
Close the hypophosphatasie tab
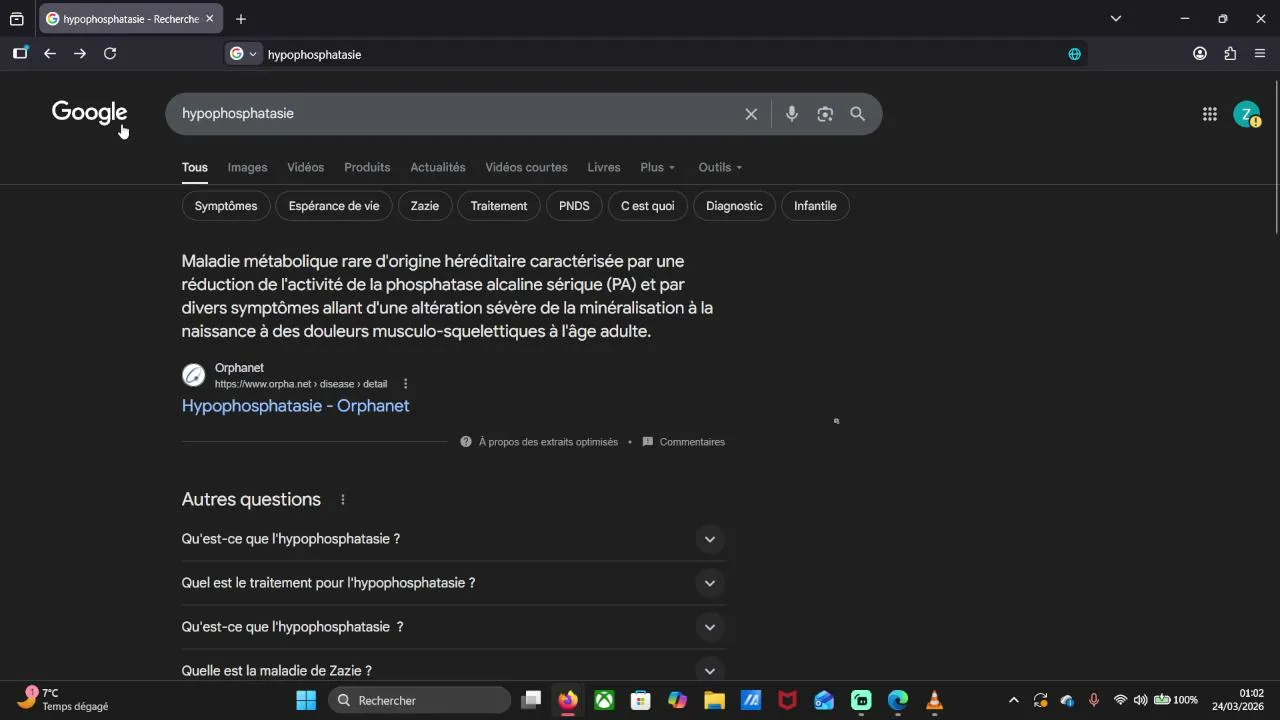pyautogui.click(x=209, y=19)
